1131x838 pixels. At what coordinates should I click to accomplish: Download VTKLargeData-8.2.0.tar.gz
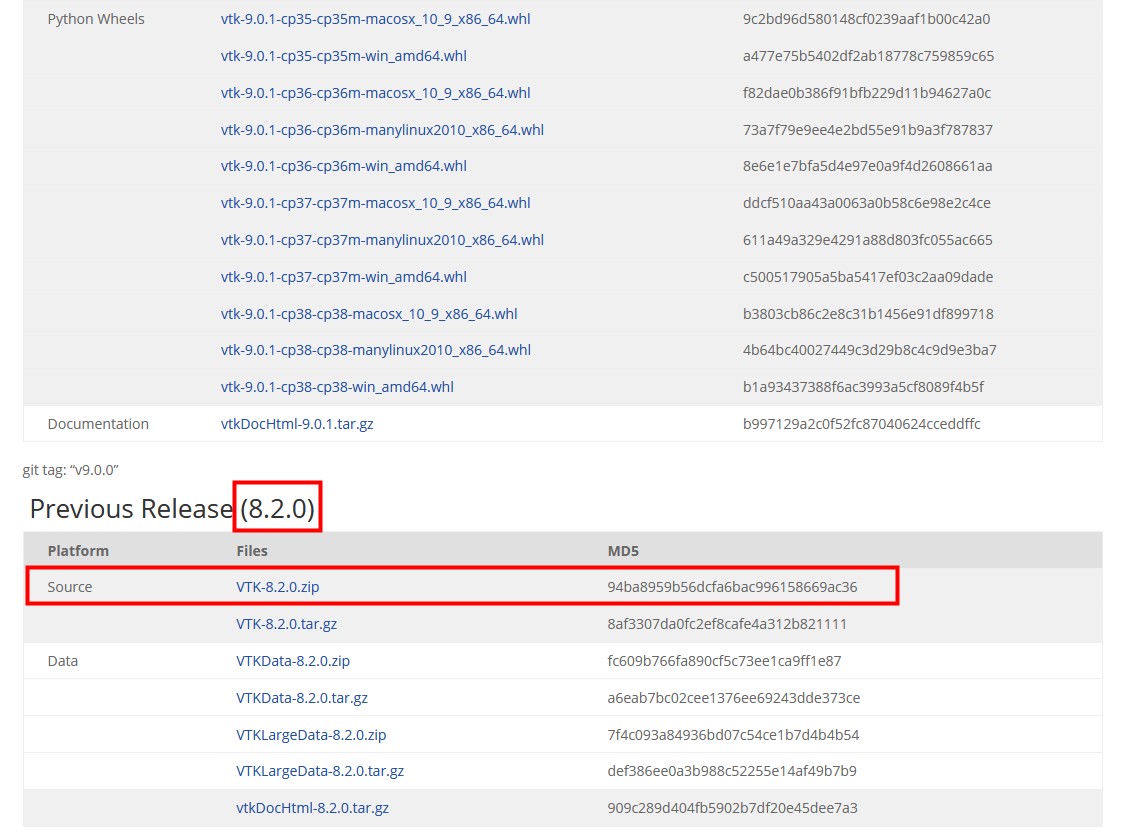[314, 771]
